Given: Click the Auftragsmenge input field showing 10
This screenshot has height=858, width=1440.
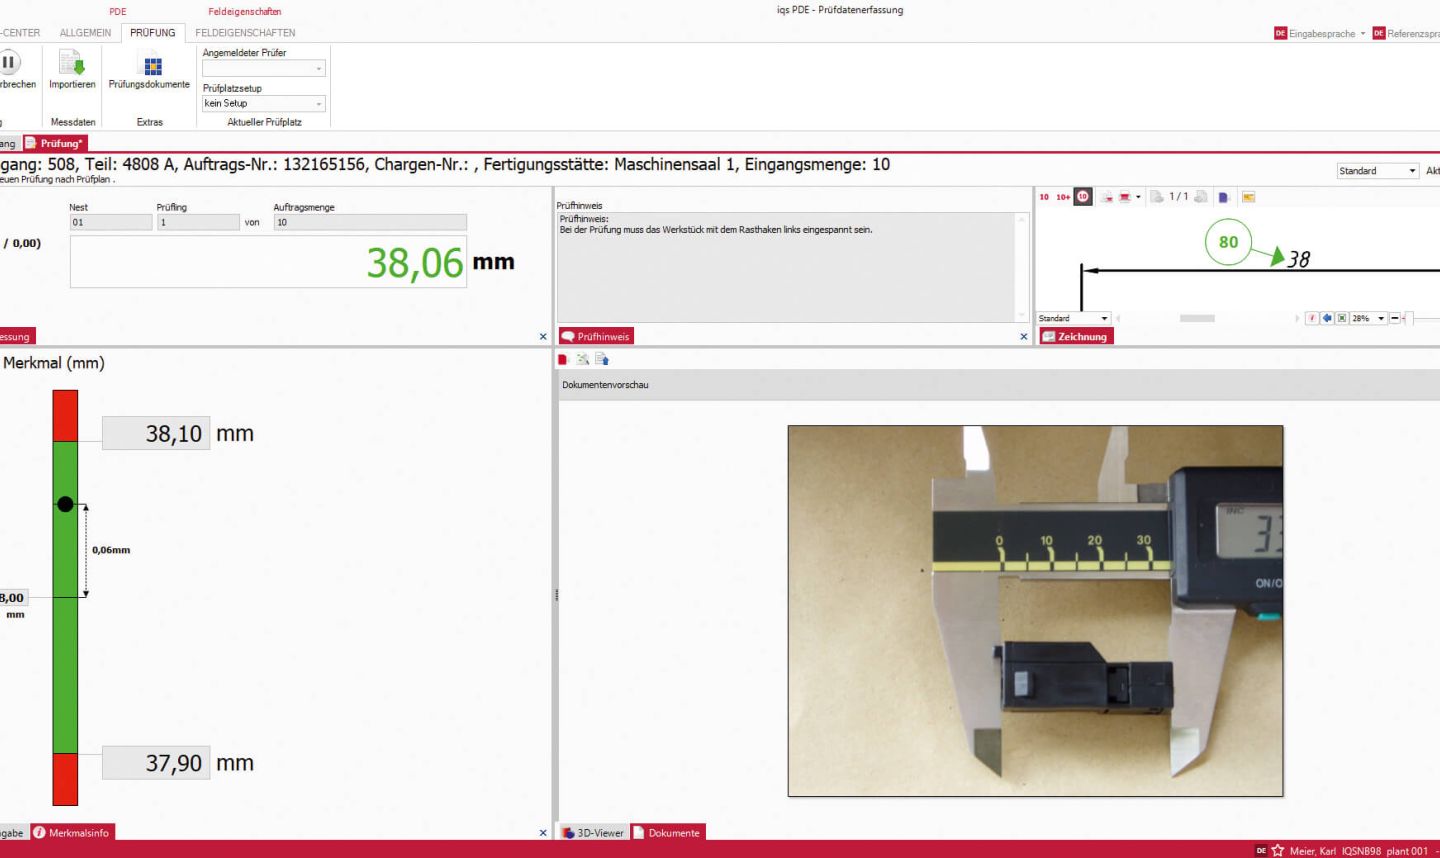Looking at the screenshot, I should pyautogui.click(x=370, y=222).
